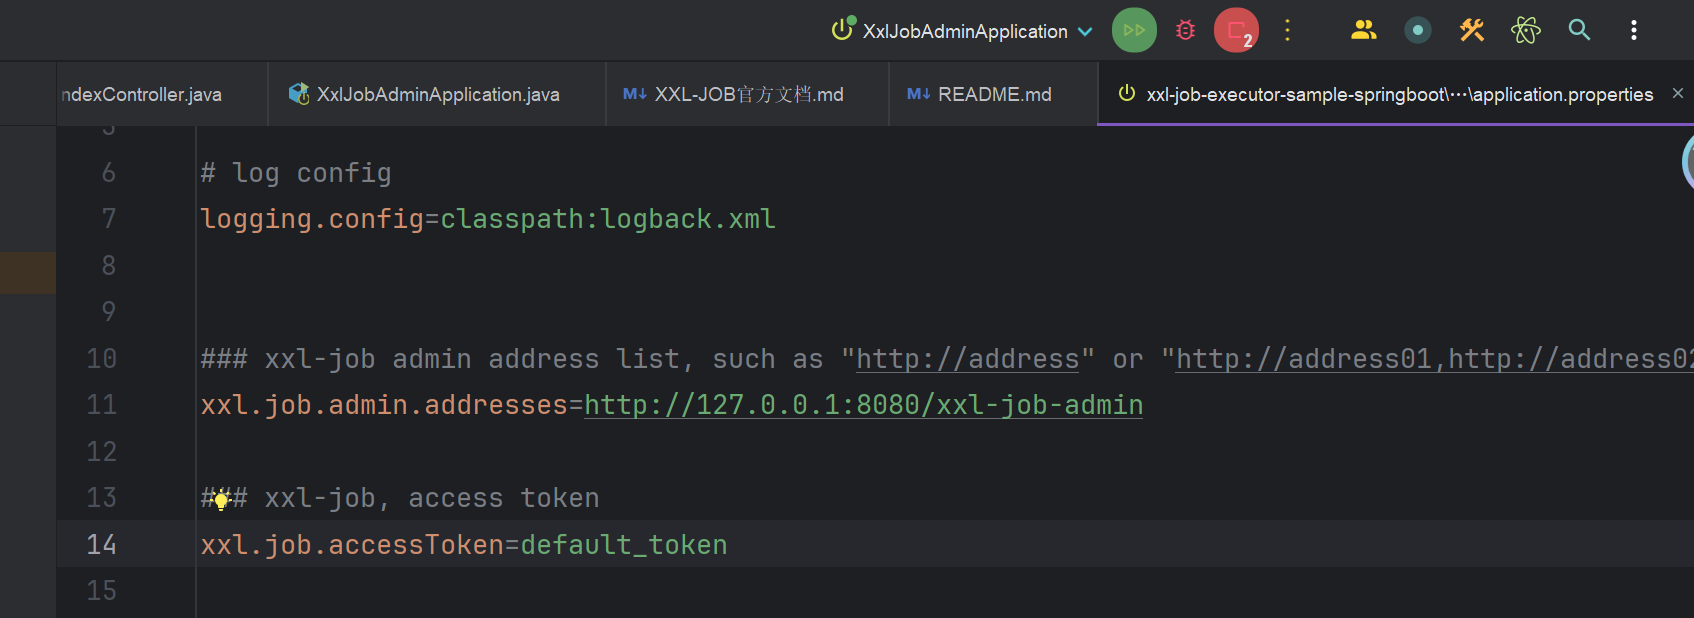The width and height of the screenshot is (1694, 618).
Task: Switch to the README.md tab
Action: click(993, 94)
